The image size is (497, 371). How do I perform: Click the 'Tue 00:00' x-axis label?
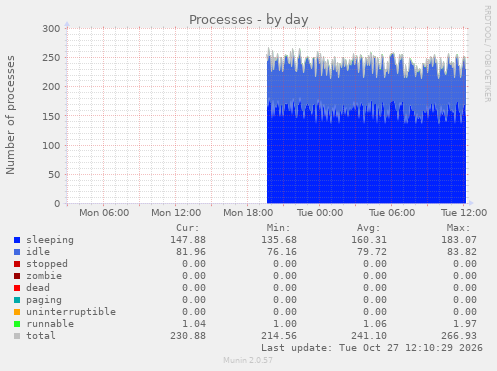(x=320, y=213)
